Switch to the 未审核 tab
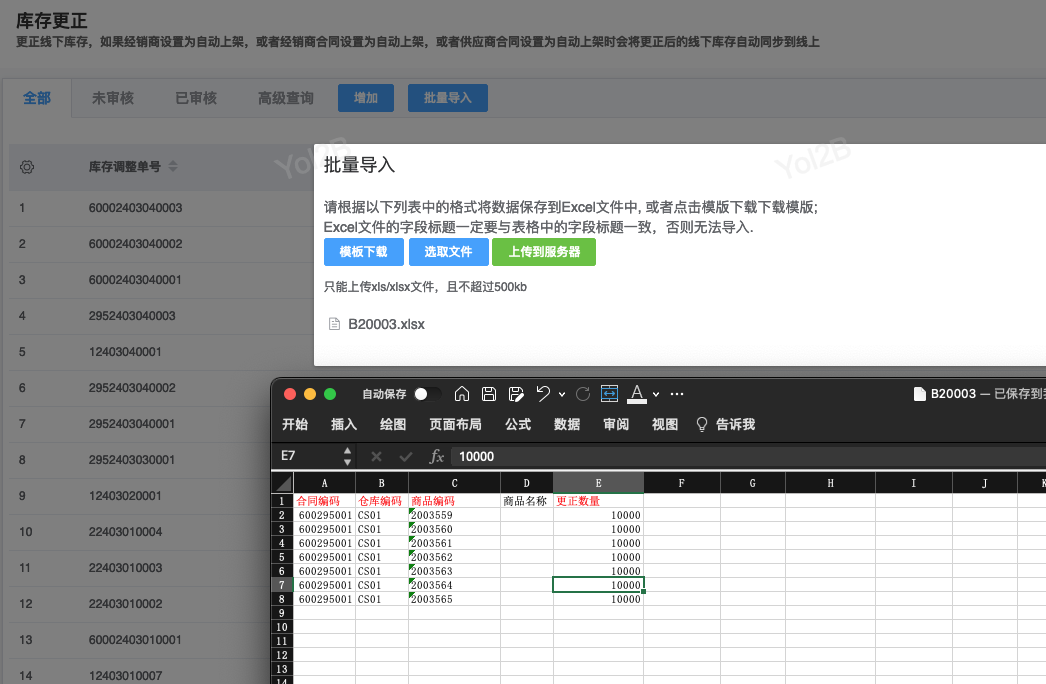Screen dimensions: 1046x684 point(113,98)
